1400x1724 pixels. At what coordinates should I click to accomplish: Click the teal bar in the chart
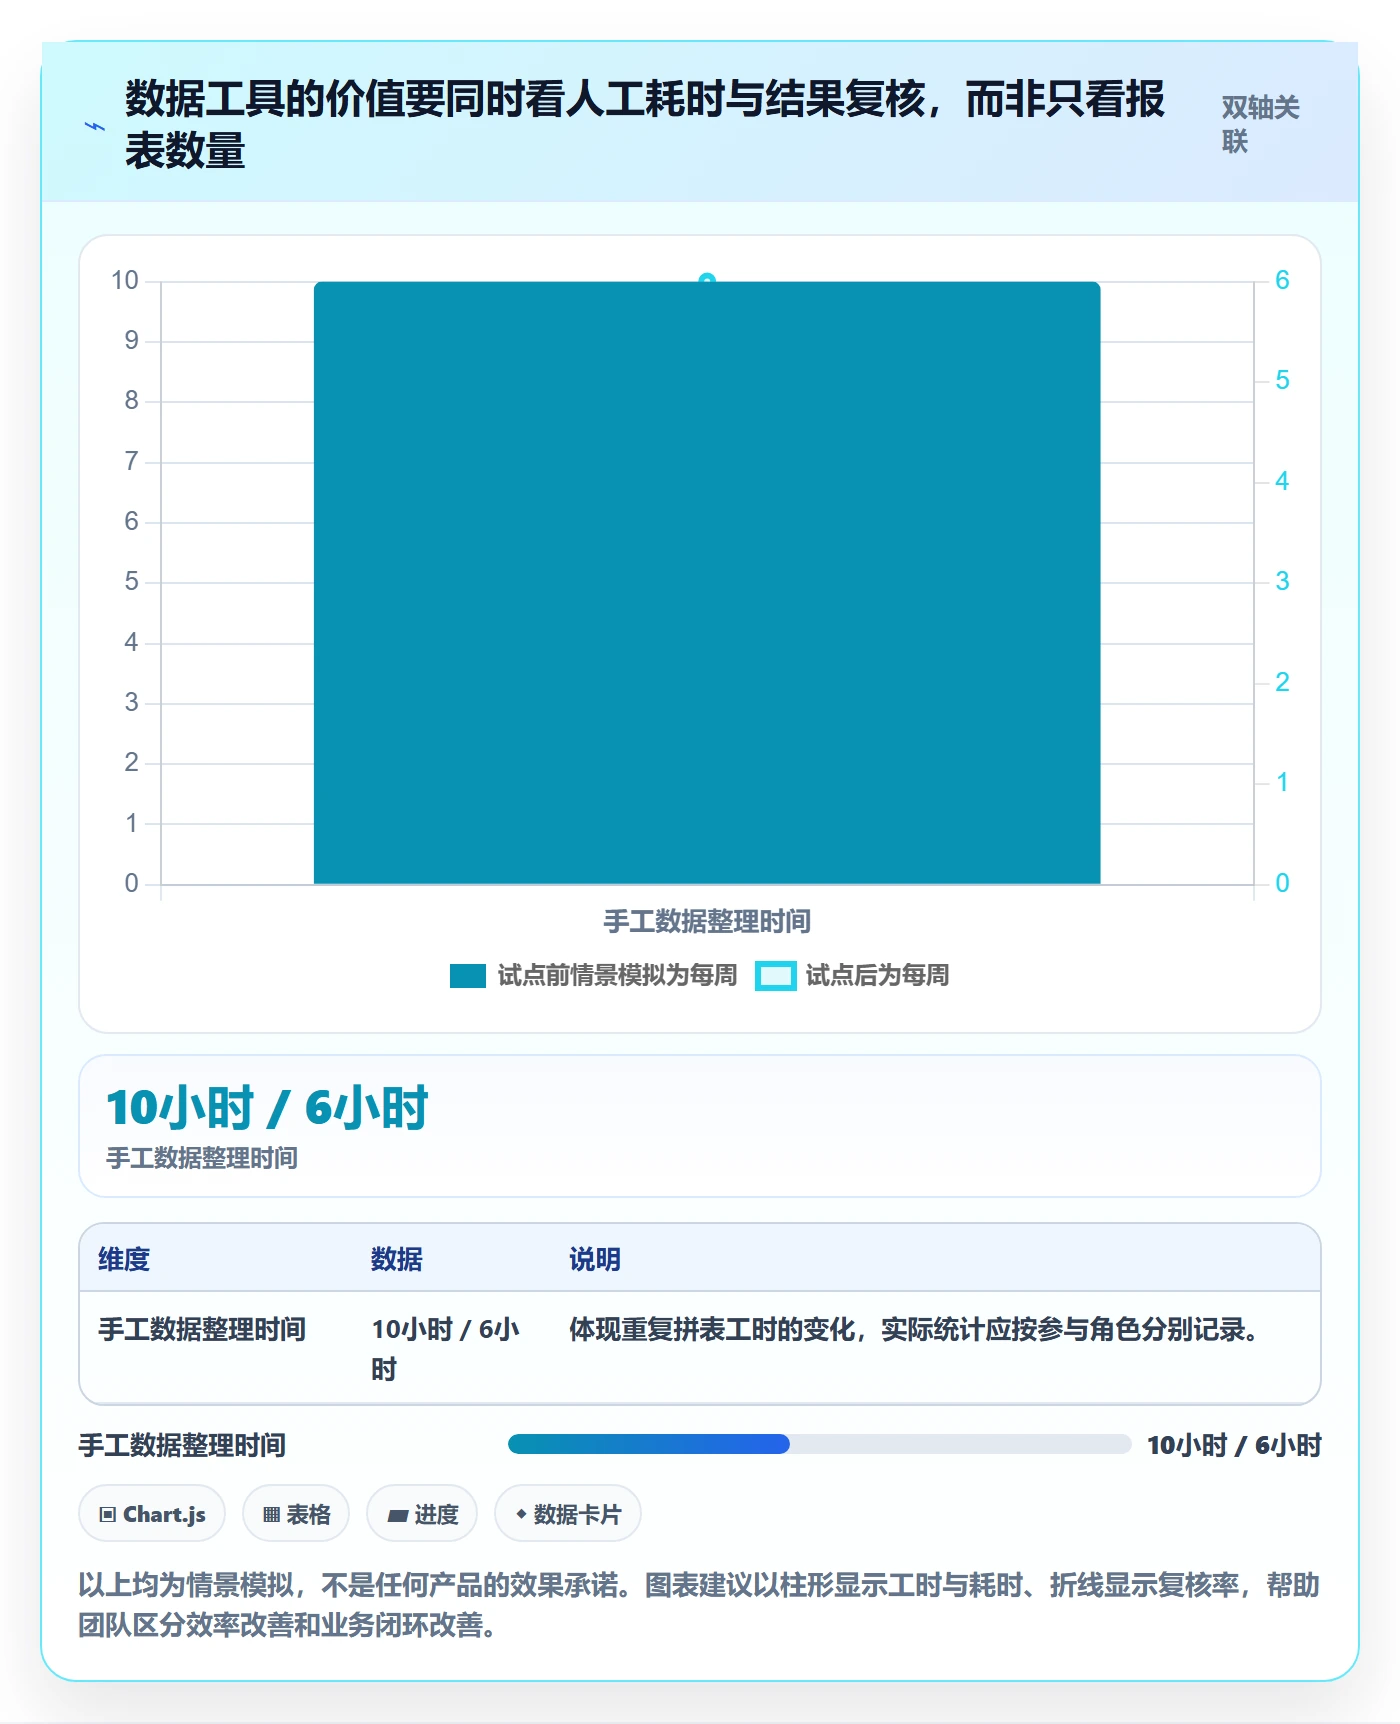point(707,583)
